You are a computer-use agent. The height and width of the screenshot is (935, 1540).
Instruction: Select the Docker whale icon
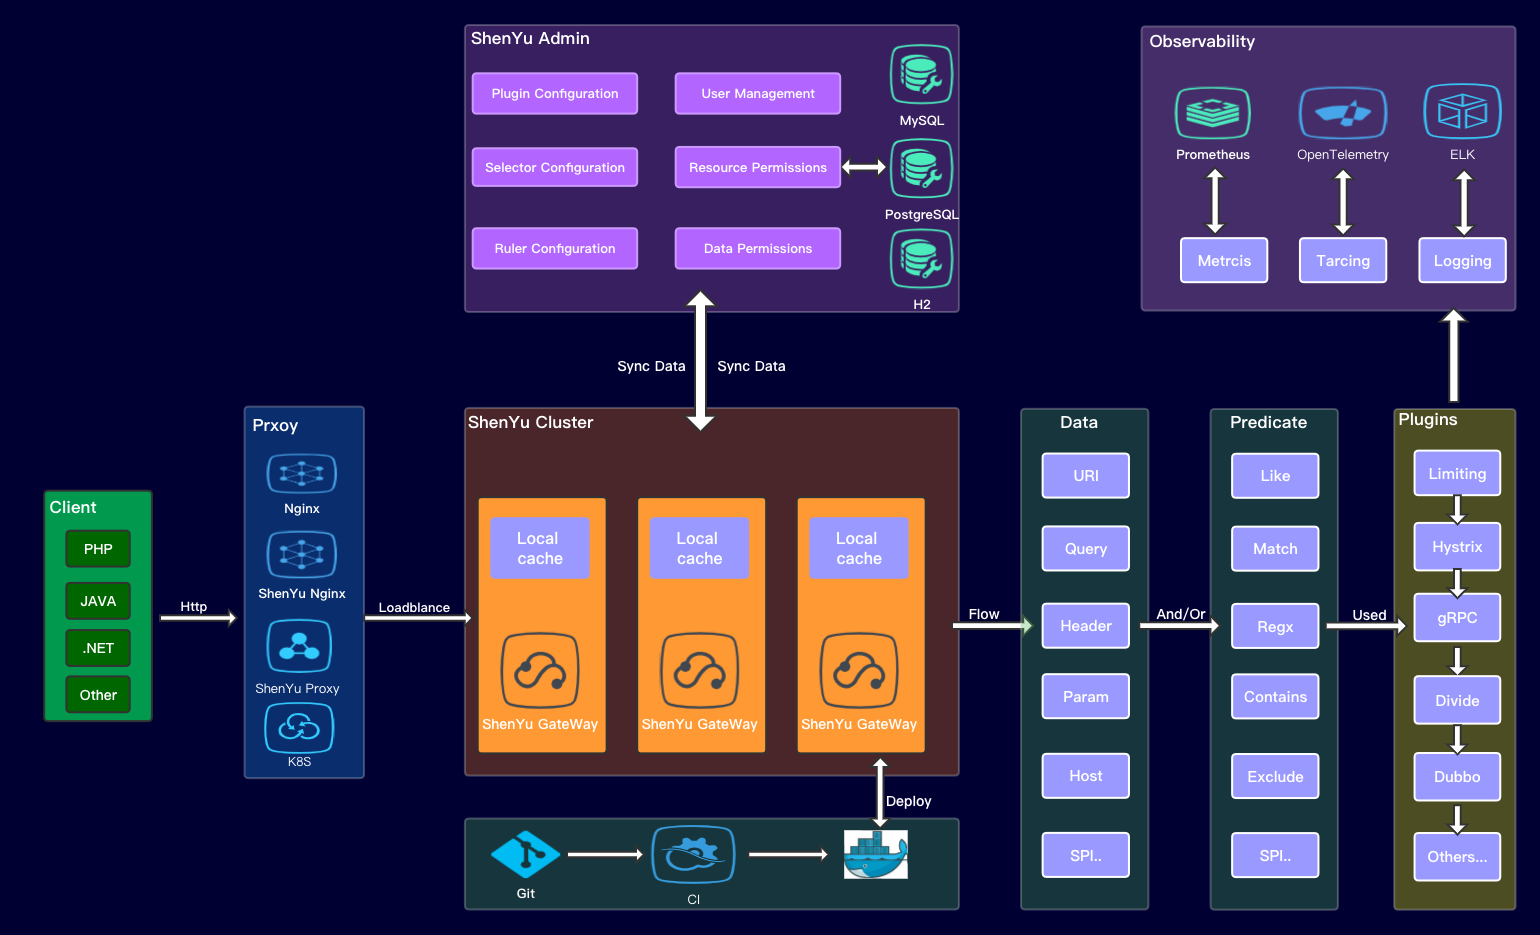875,855
